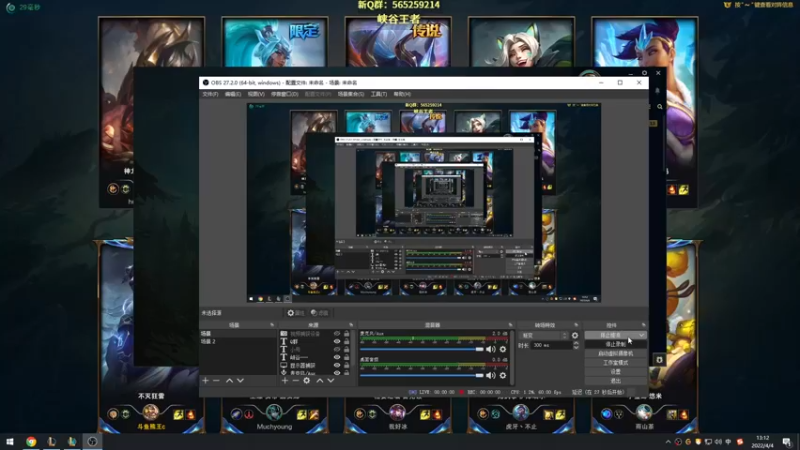Image resolution: width=800 pixels, height=450 pixels.
Task: Move the scene up with the arrow icon
Action: point(229,381)
